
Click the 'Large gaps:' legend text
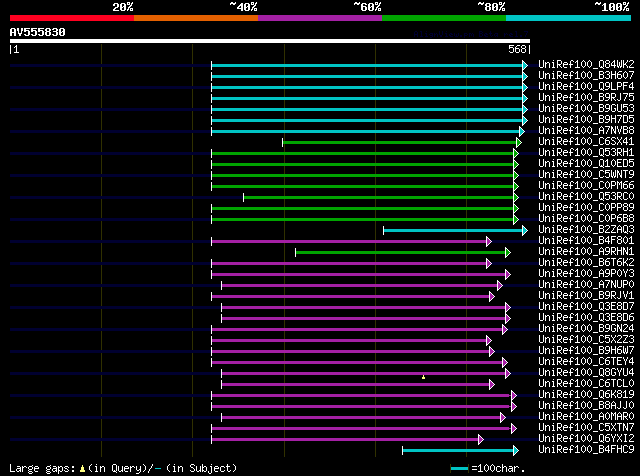click(x=42, y=469)
